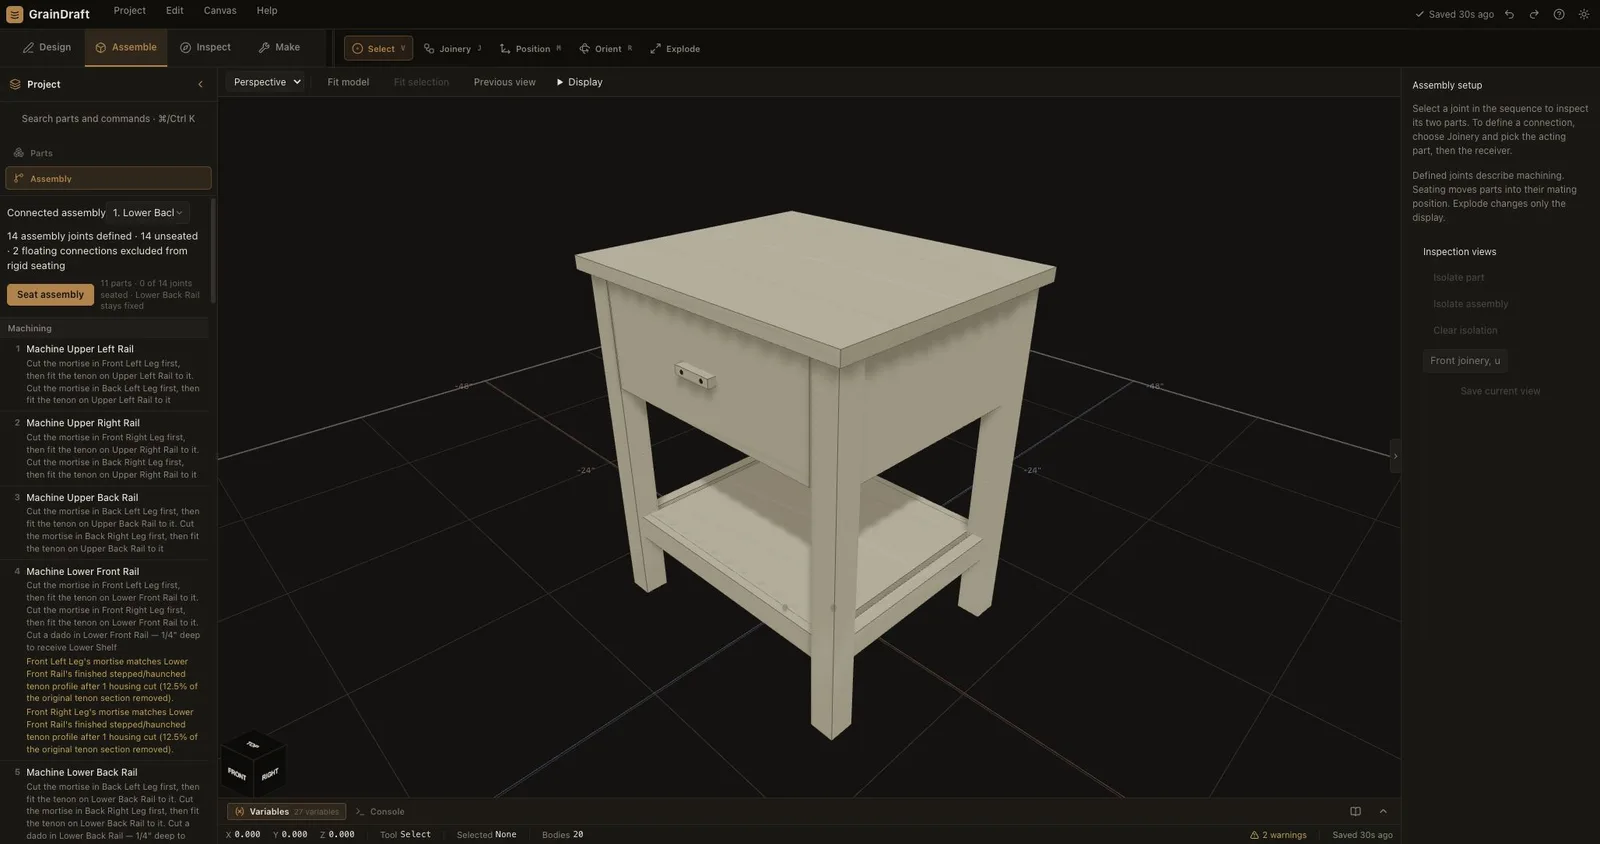Click the X 0.000 coordinate readout
This screenshot has height=844, width=1600.
tap(243, 835)
